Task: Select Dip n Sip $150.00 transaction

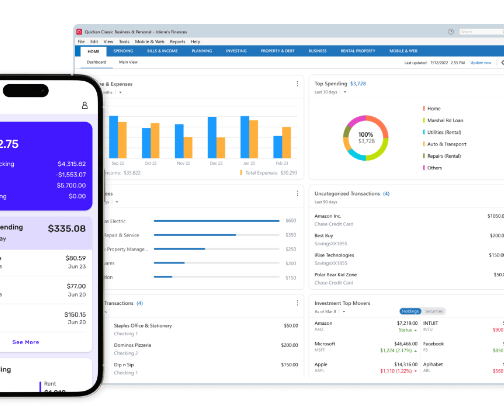Action: click(x=206, y=369)
